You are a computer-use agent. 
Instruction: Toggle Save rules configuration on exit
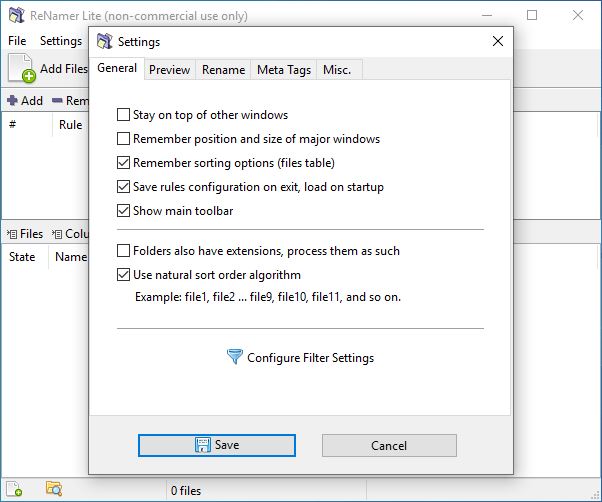coord(123,187)
